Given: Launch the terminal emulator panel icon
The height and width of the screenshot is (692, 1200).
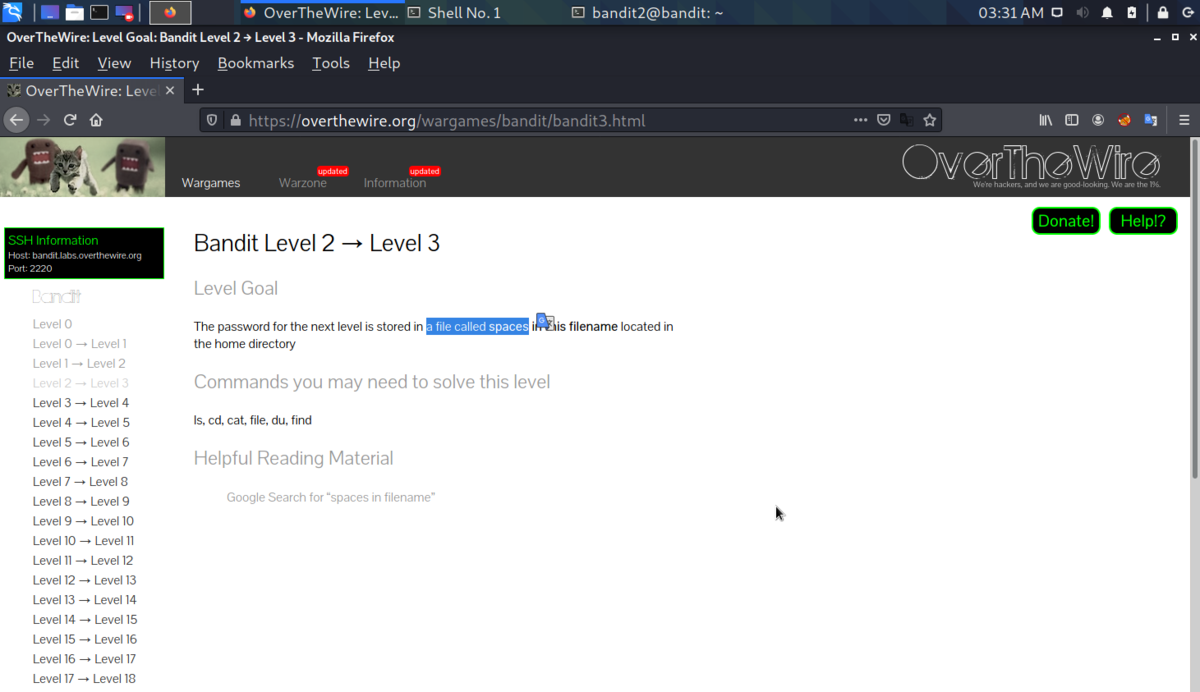Looking at the screenshot, I should 100,13.
